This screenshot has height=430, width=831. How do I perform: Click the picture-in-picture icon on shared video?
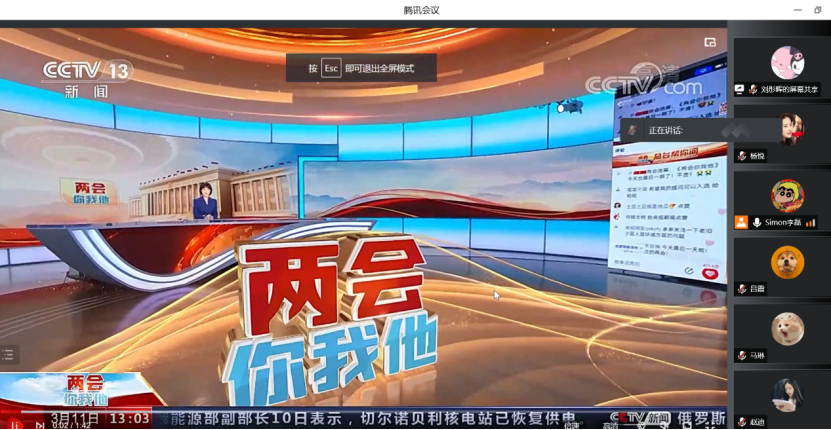[710, 42]
